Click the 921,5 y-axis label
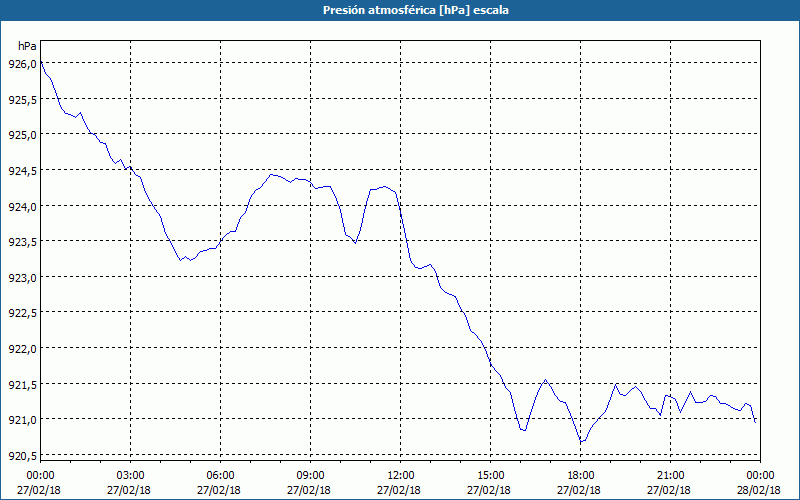The height and width of the screenshot is (500, 800). tap(22, 384)
